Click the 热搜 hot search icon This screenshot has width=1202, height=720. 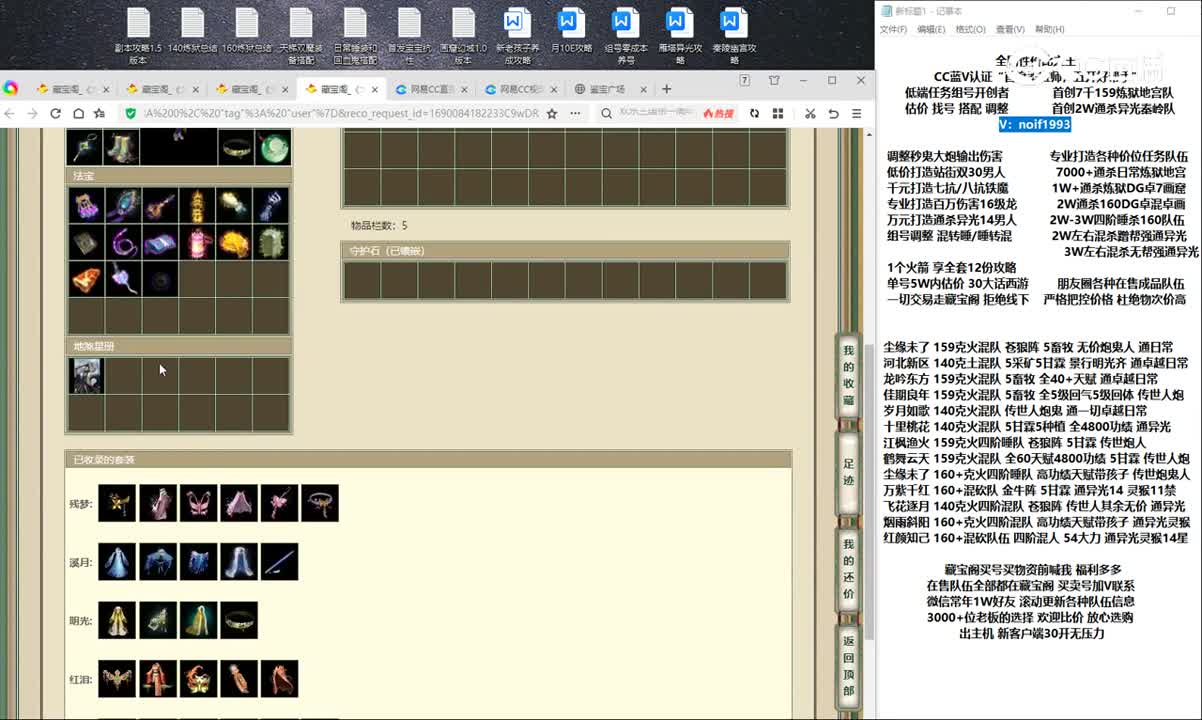[720, 114]
